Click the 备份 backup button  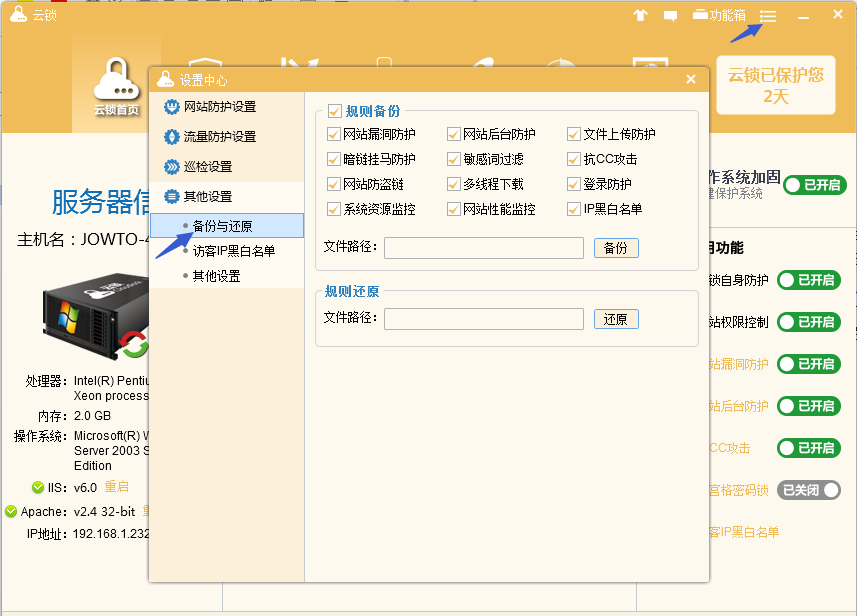pos(616,247)
